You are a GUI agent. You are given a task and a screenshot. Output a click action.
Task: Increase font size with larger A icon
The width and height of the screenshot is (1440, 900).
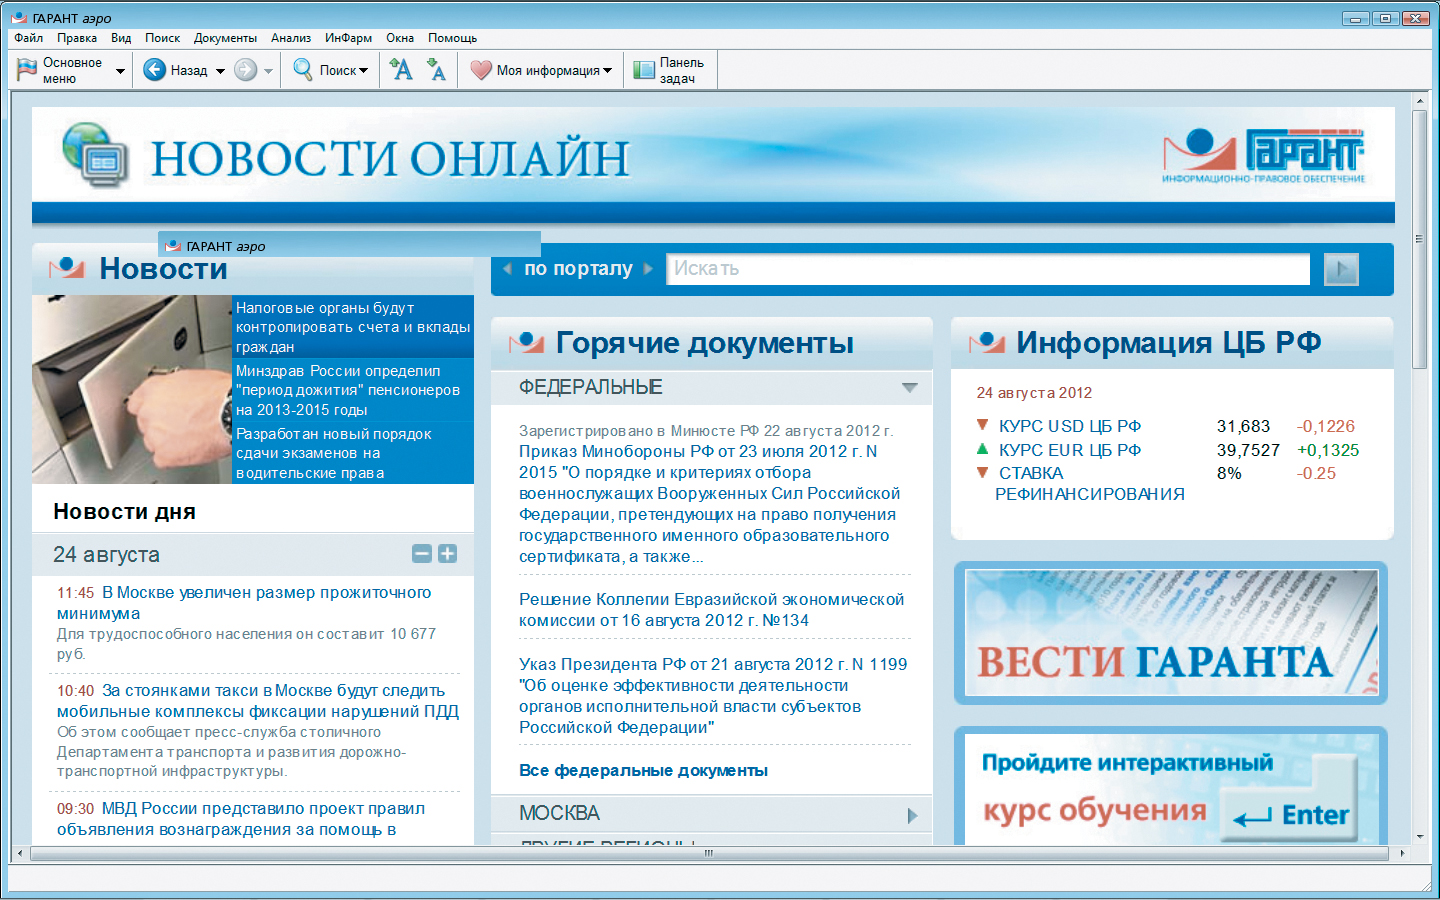(401, 69)
